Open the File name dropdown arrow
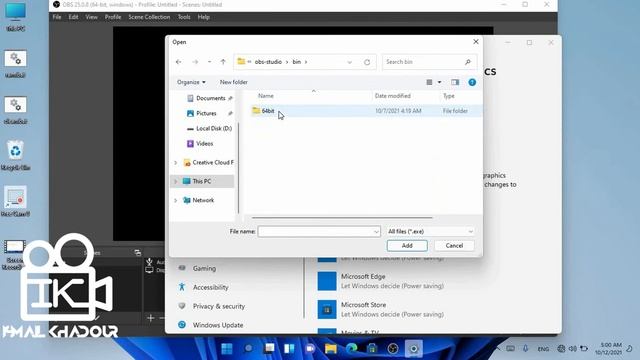 [376, 231]
